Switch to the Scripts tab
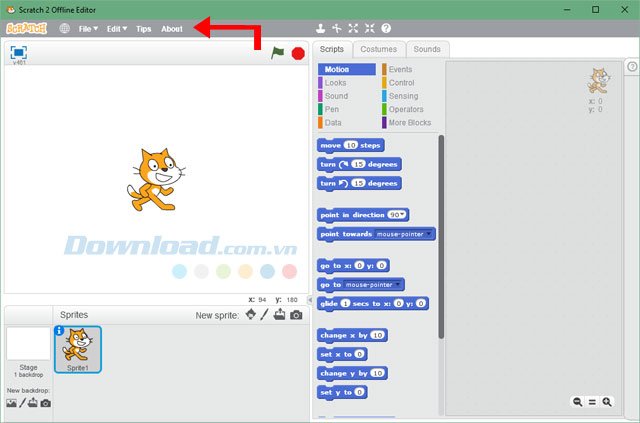The image size is (640, 423). coord(331,49)
